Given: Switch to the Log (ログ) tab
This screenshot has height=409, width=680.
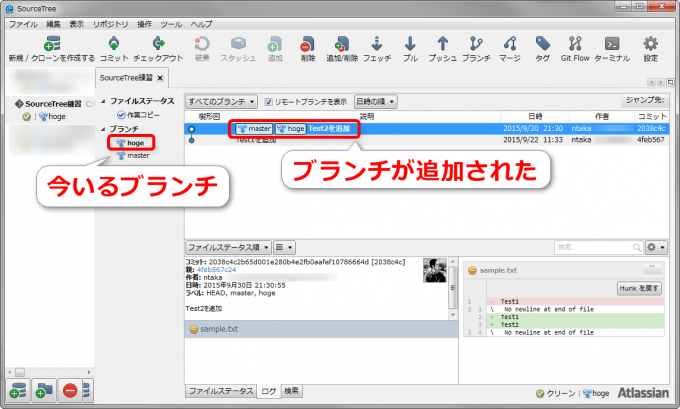Looking at the screenshot, I should [x=268, y=391].
